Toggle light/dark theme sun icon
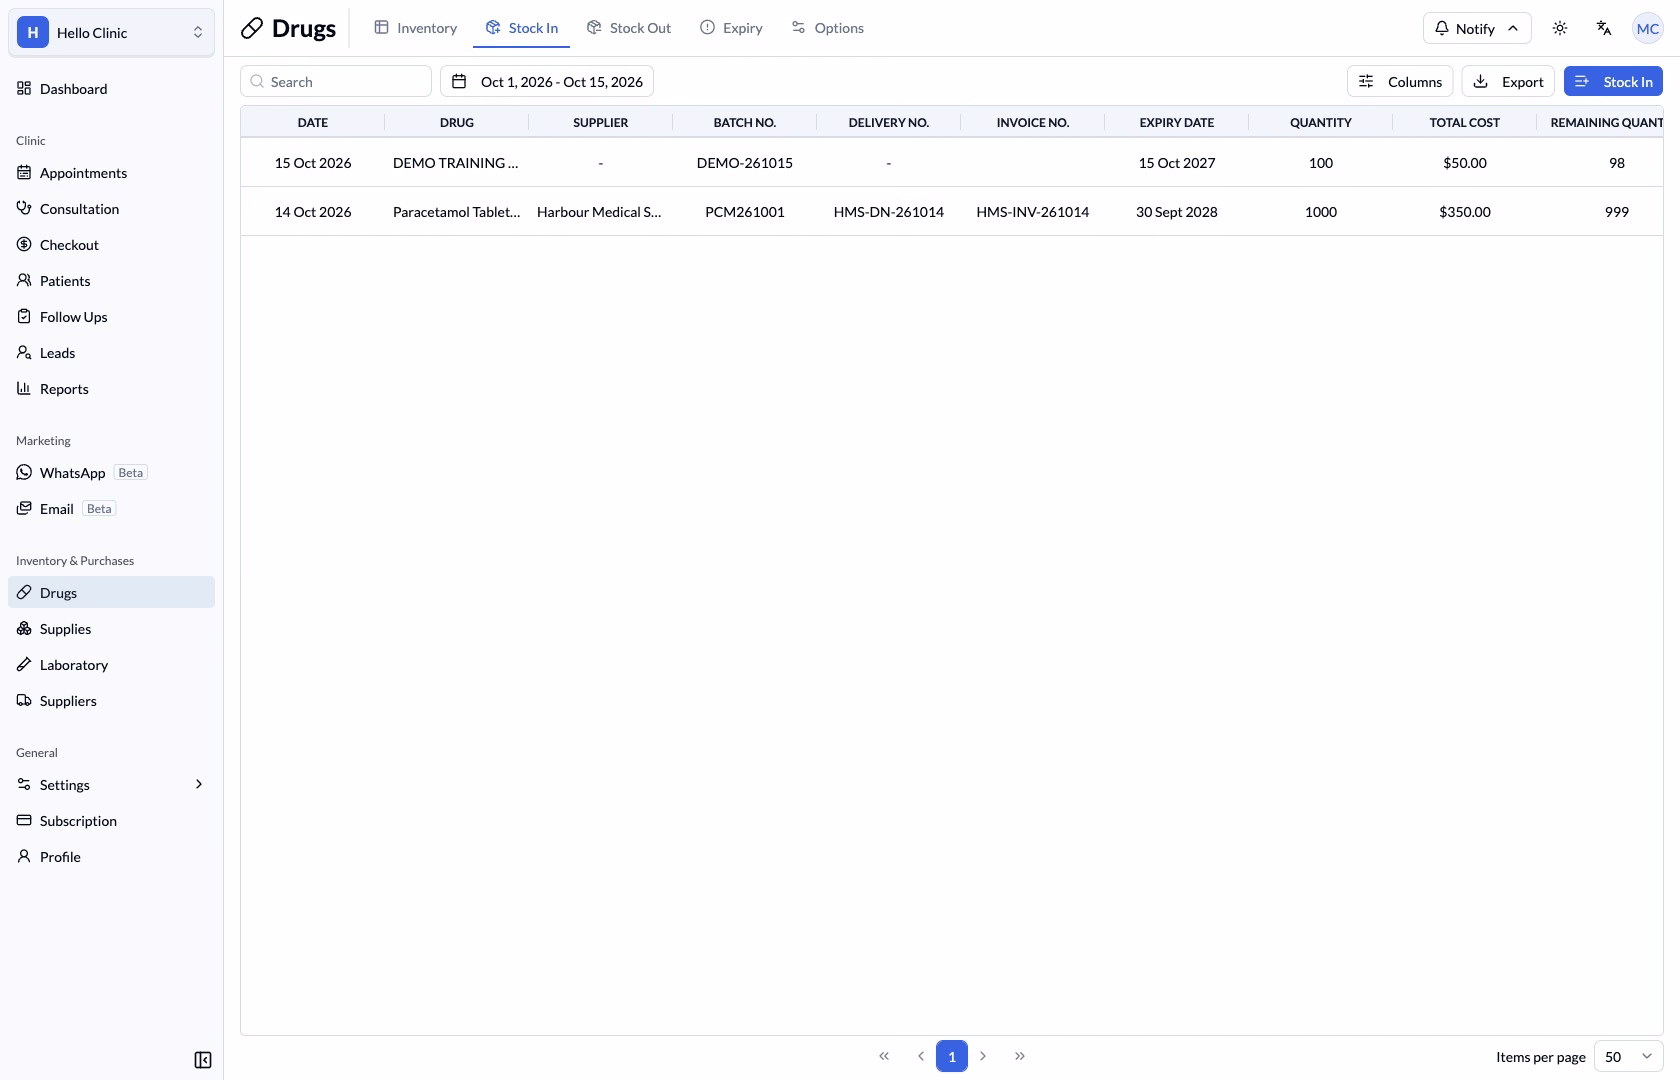The height and width of the screenshot is (1080, 1680). (1560, 28)
